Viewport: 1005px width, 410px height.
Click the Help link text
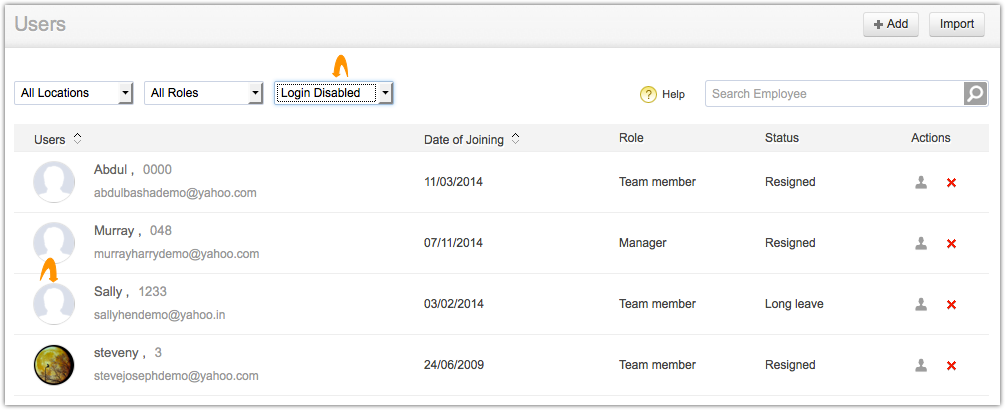click(673, 94)
